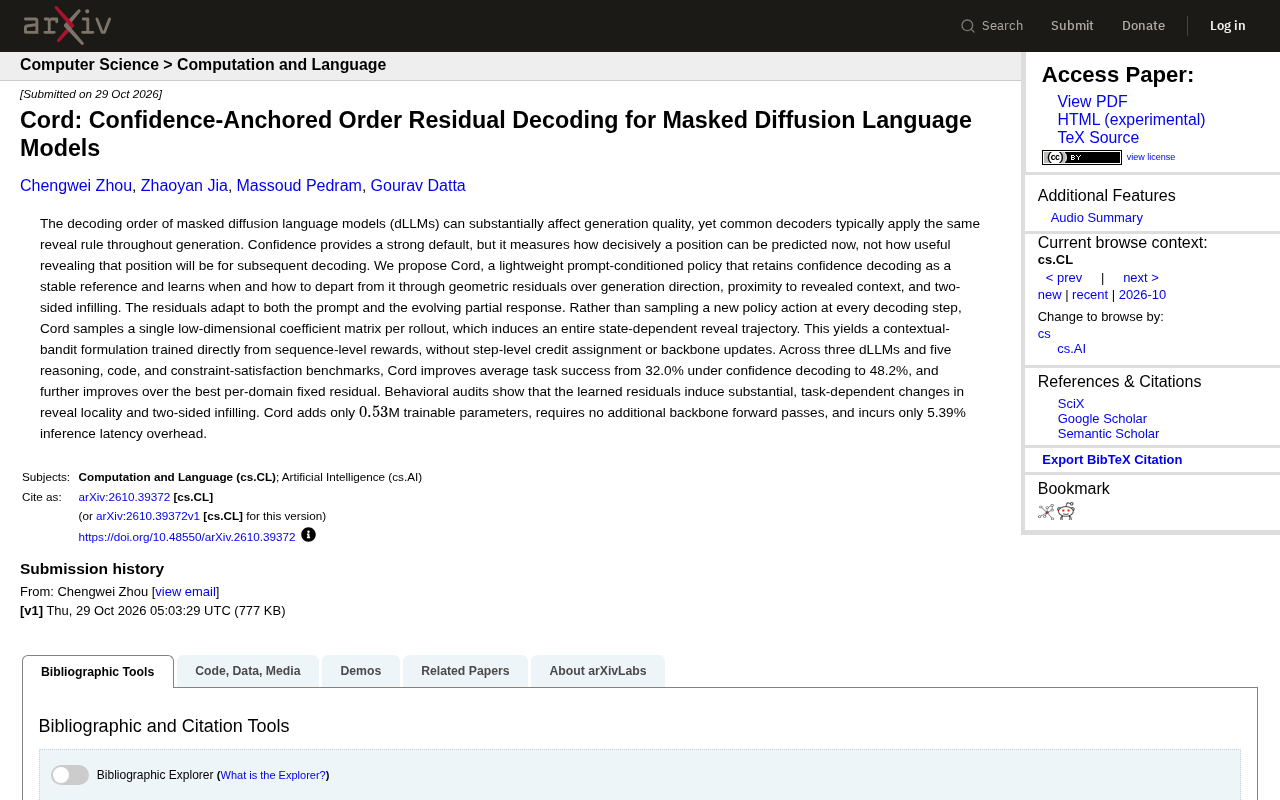Open View PDF link
Viewport: 1280px width, 800px height.
click(1092, 102)
